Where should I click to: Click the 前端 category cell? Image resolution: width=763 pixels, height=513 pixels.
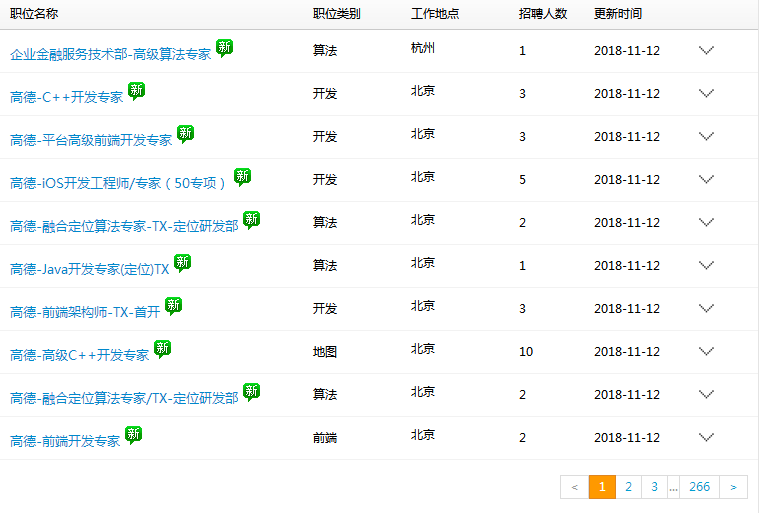click(325, 438)
